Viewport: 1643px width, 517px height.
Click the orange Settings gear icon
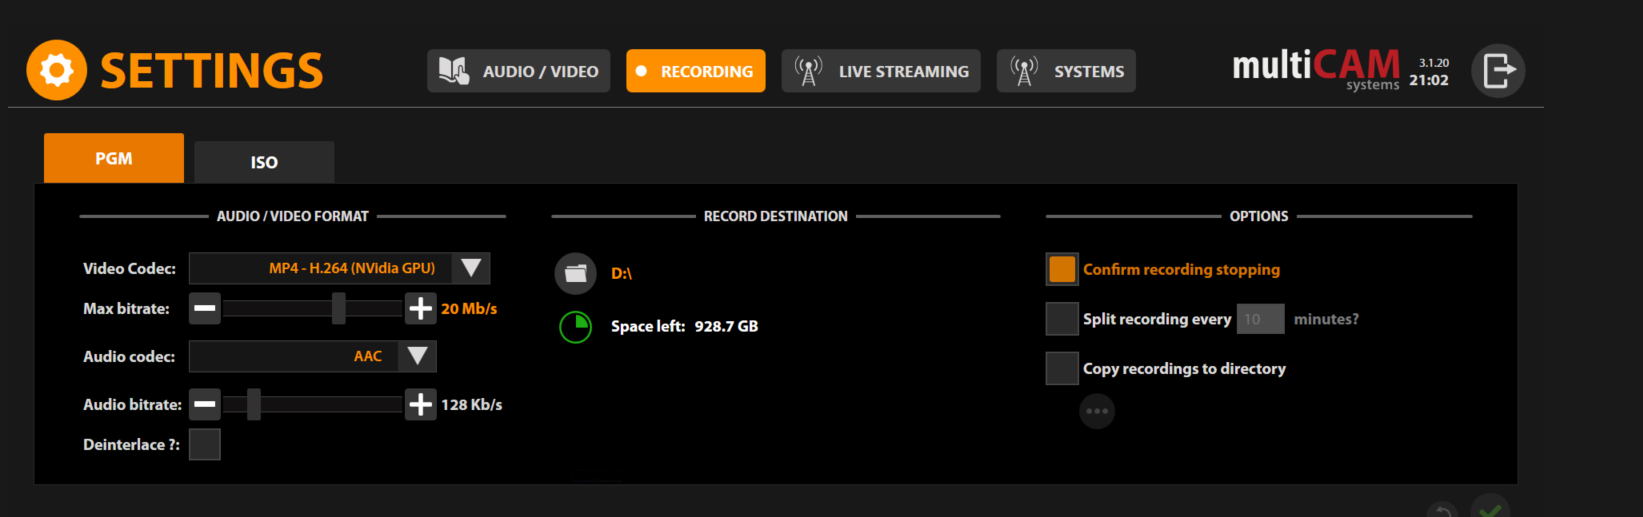(x=56, y=70)
